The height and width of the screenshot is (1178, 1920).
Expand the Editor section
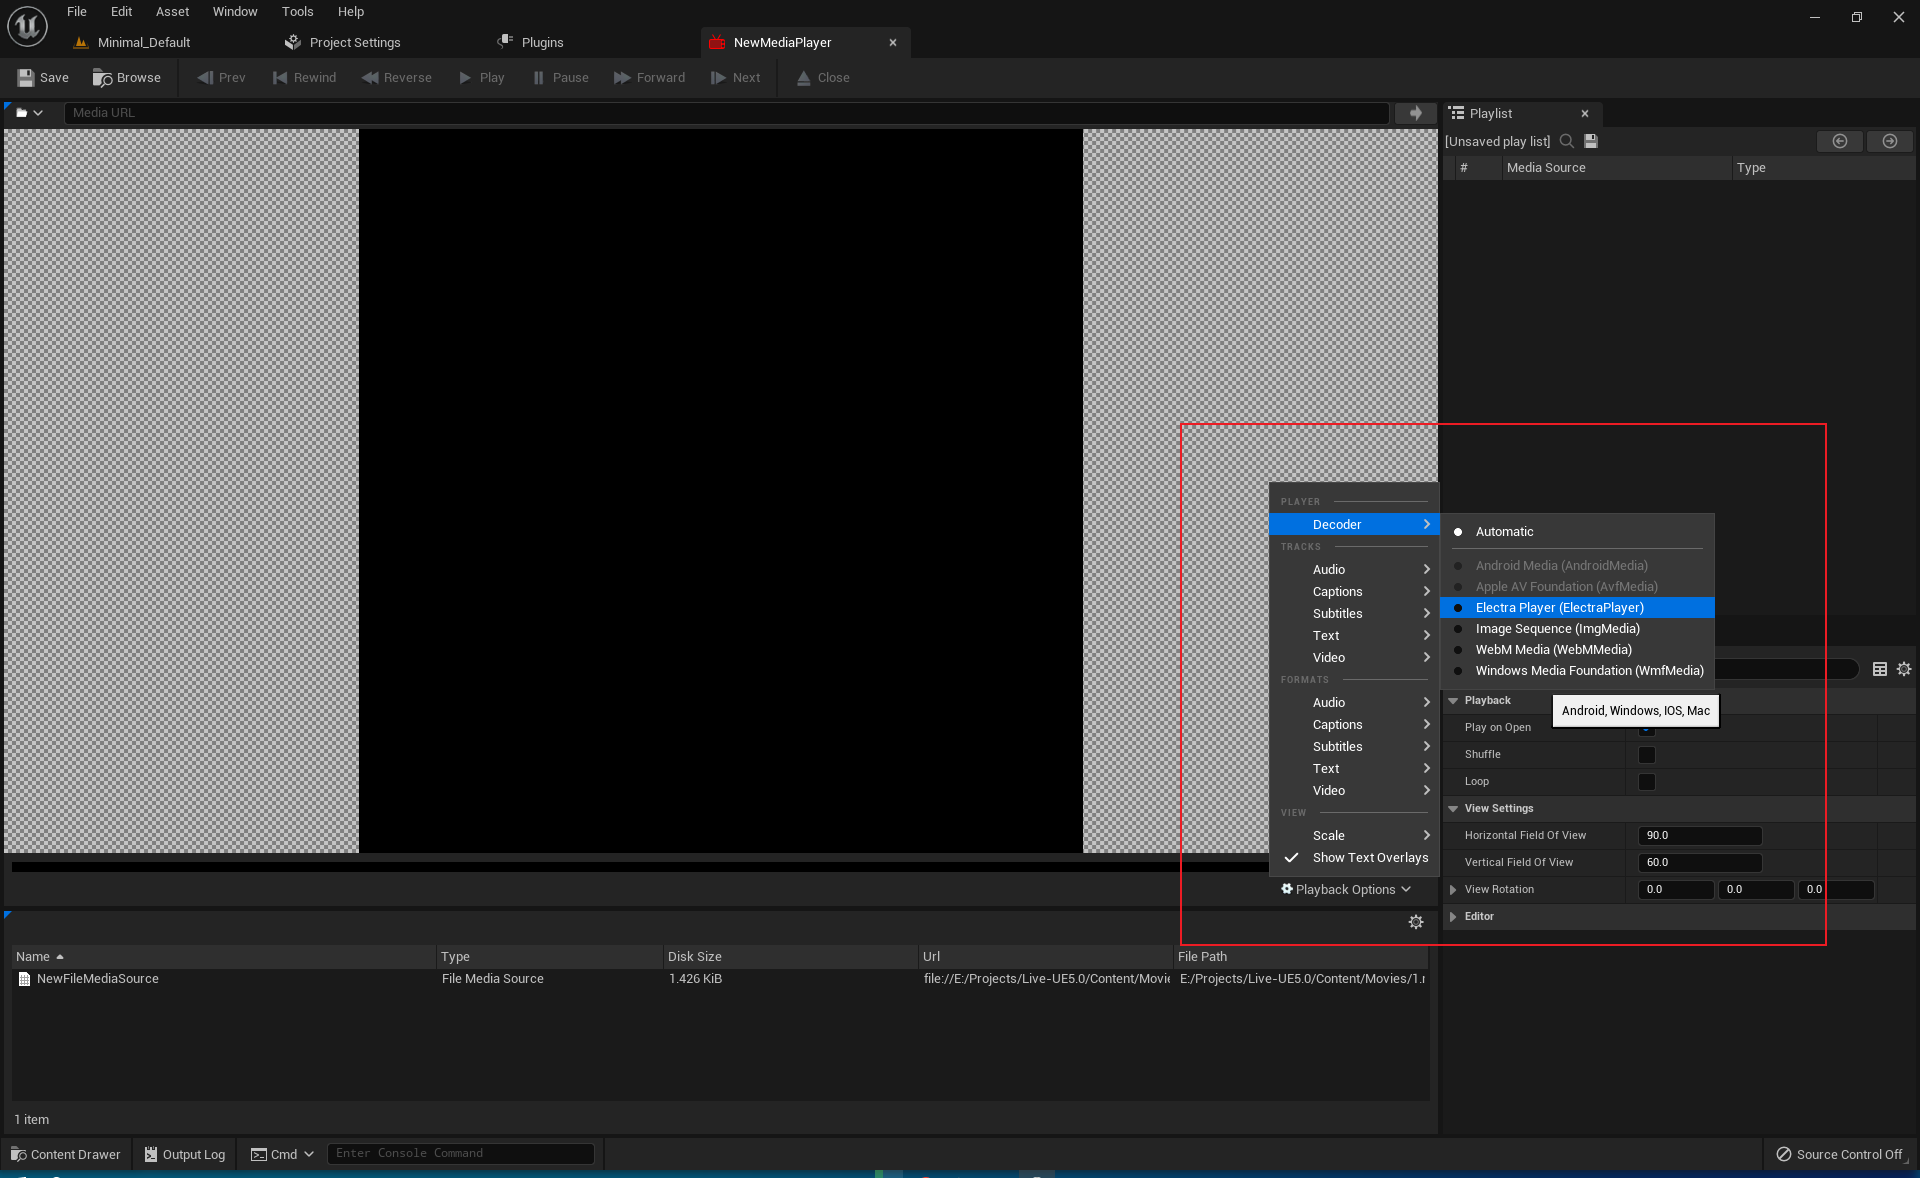[x=1453, y=917]
